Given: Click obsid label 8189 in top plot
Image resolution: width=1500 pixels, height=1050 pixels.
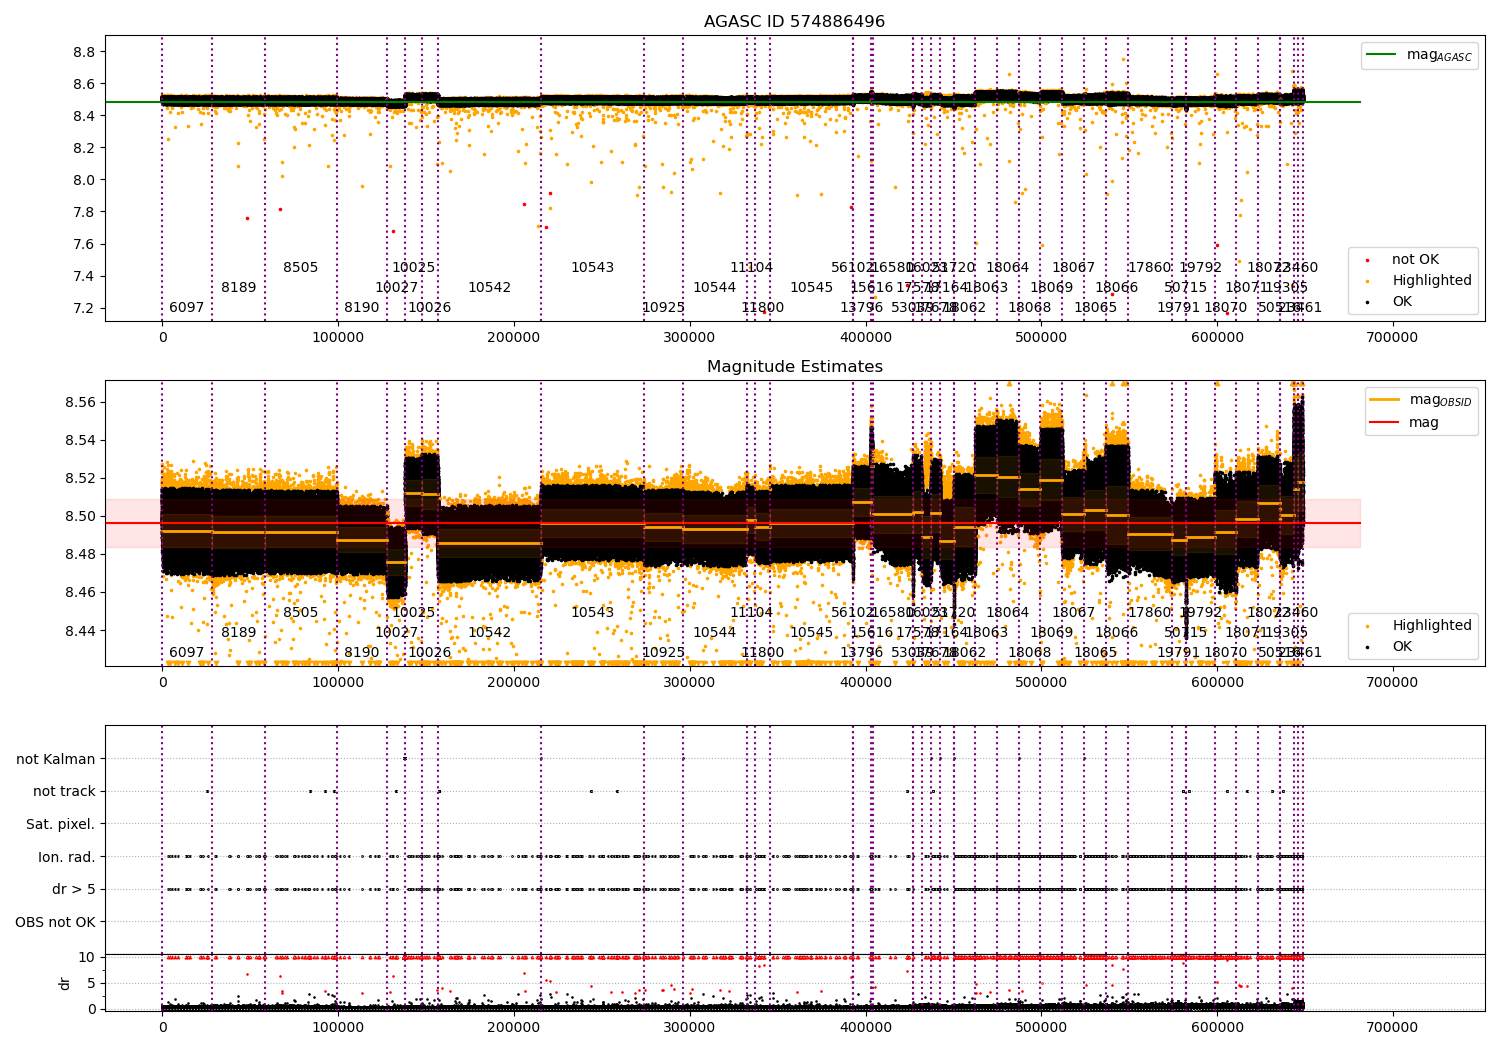Looking at the screenshot, I should (238, 287).
